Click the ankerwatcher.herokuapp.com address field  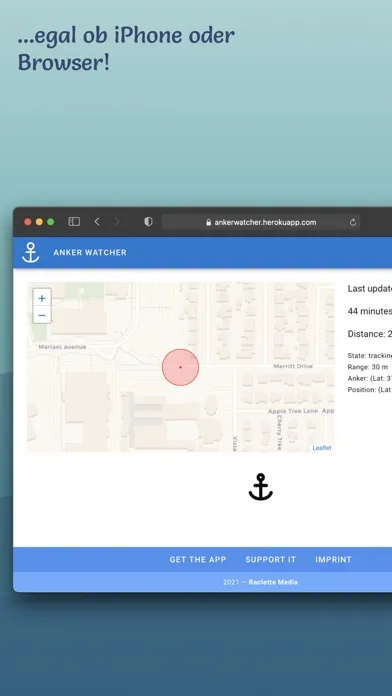click(261, 222)
